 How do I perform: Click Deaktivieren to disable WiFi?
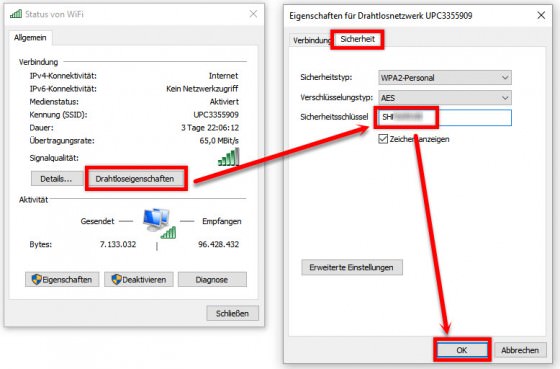click(139, 279)
